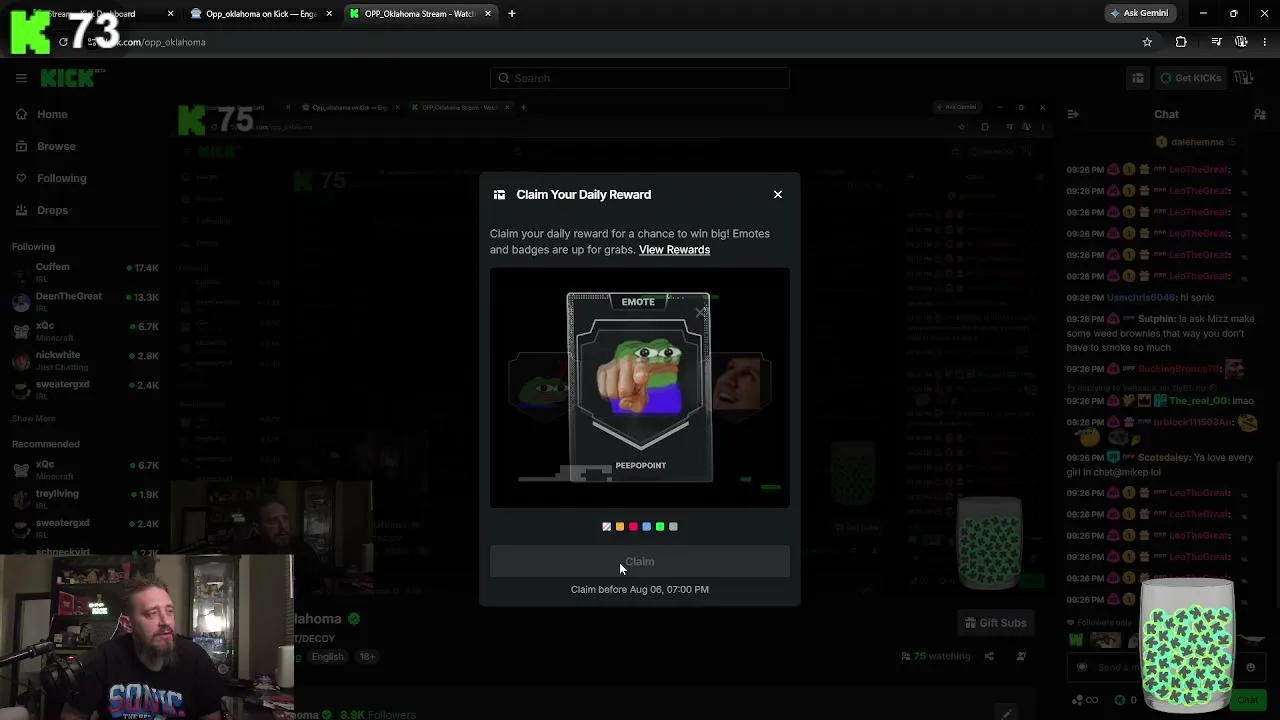The width and height of the screenshot is (1280, 720).
Task: Collapse the chat panel with arrow icon
Action: (1072, 114)
